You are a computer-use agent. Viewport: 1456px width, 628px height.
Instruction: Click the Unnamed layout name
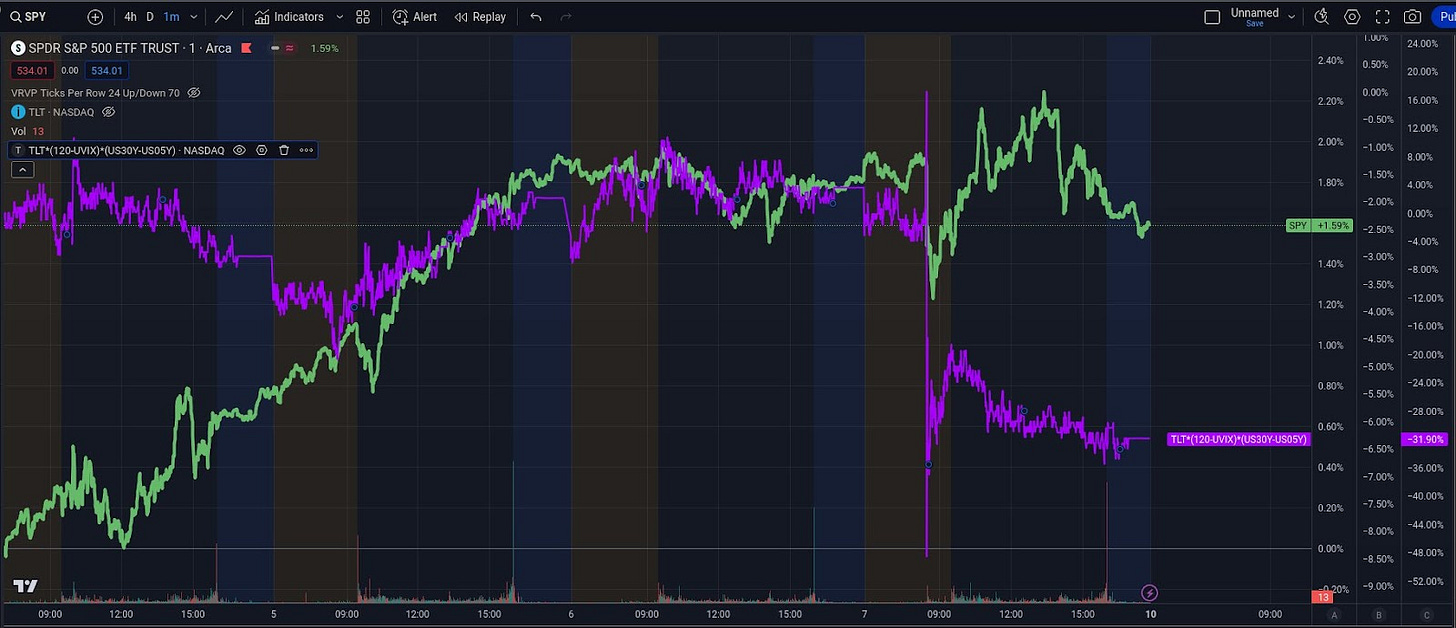tap(1254, 13)
